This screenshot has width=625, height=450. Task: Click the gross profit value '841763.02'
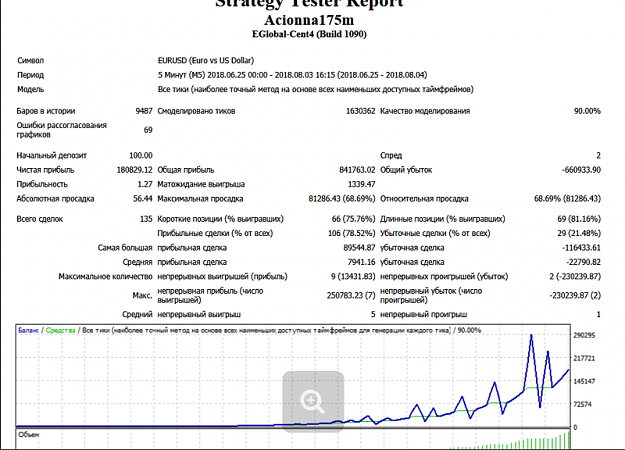[x=357, y=170]
